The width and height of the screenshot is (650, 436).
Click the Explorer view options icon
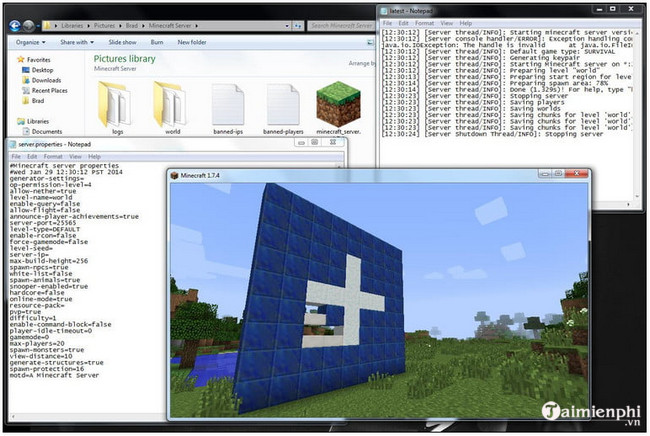pos(370,42)
